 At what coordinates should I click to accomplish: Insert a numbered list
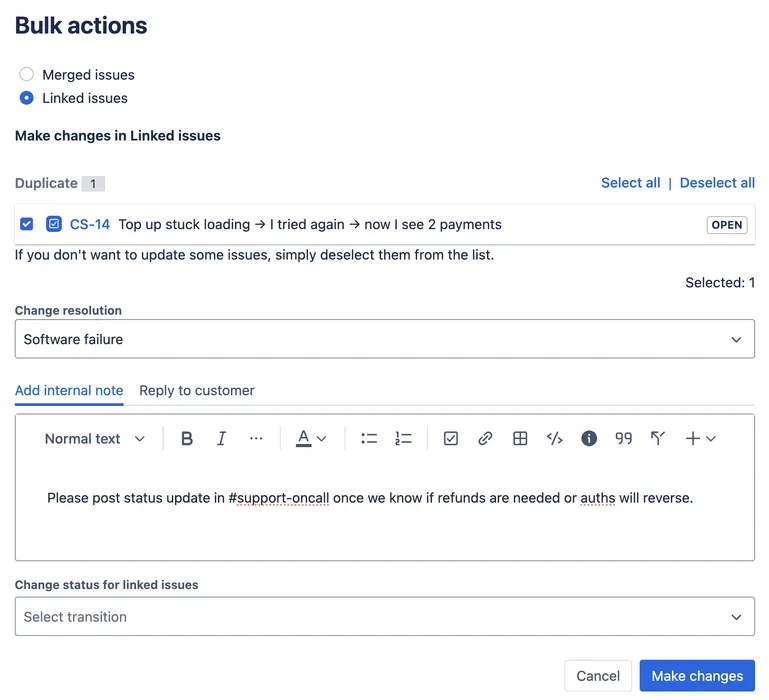[x=403, y=439]
